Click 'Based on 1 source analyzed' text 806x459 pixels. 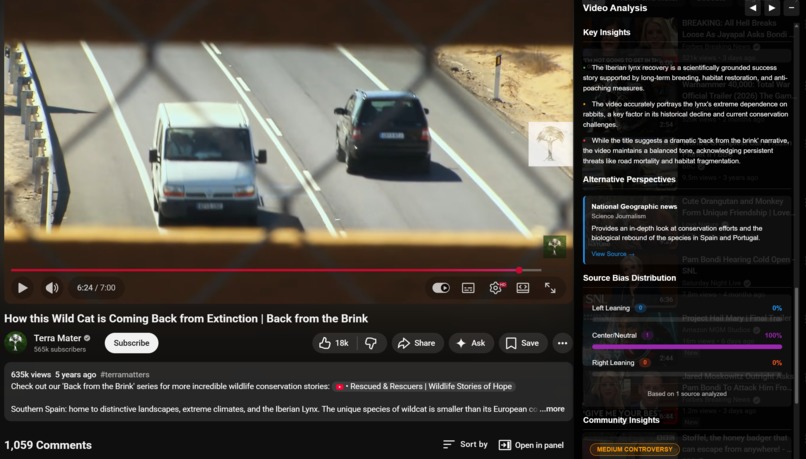(687, 394)
